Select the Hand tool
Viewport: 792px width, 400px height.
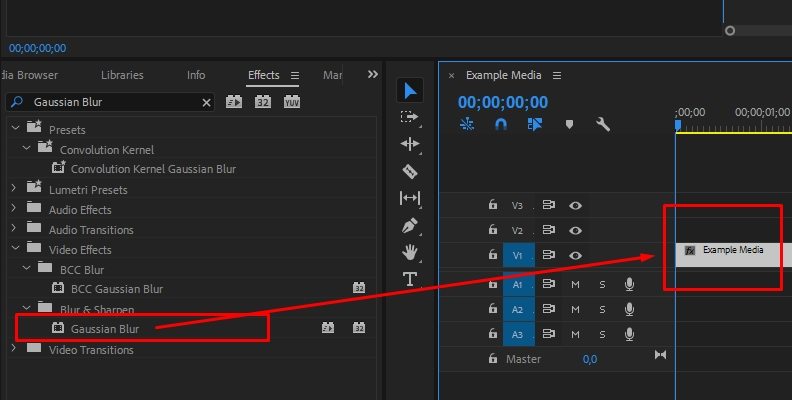click(x=410, y=252)
